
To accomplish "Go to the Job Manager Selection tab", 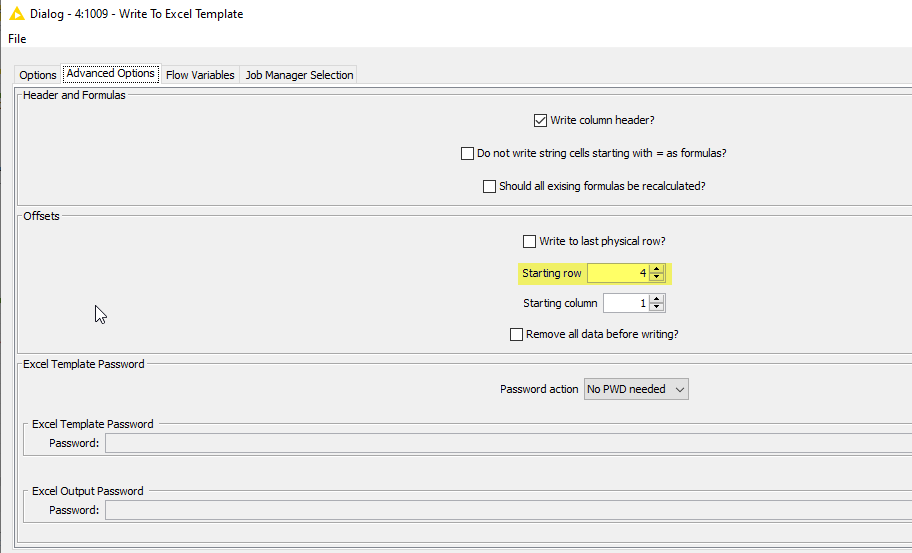I will [x=299, y=75].
